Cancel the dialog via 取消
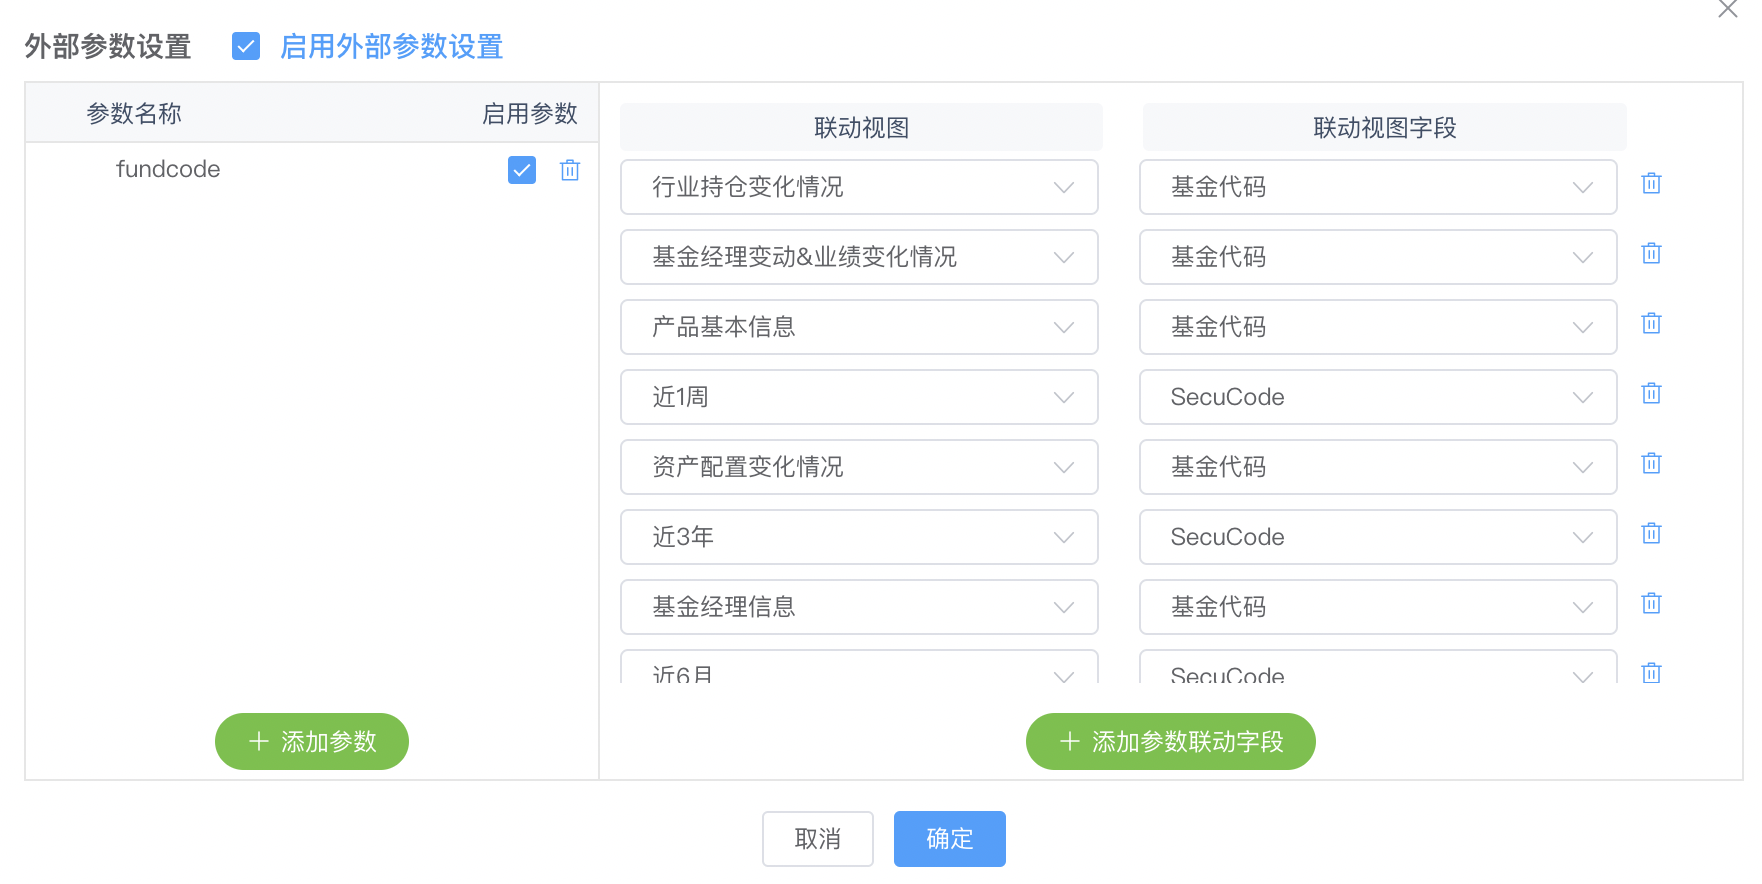This screenshot has width=1762, height=884. 818,839
